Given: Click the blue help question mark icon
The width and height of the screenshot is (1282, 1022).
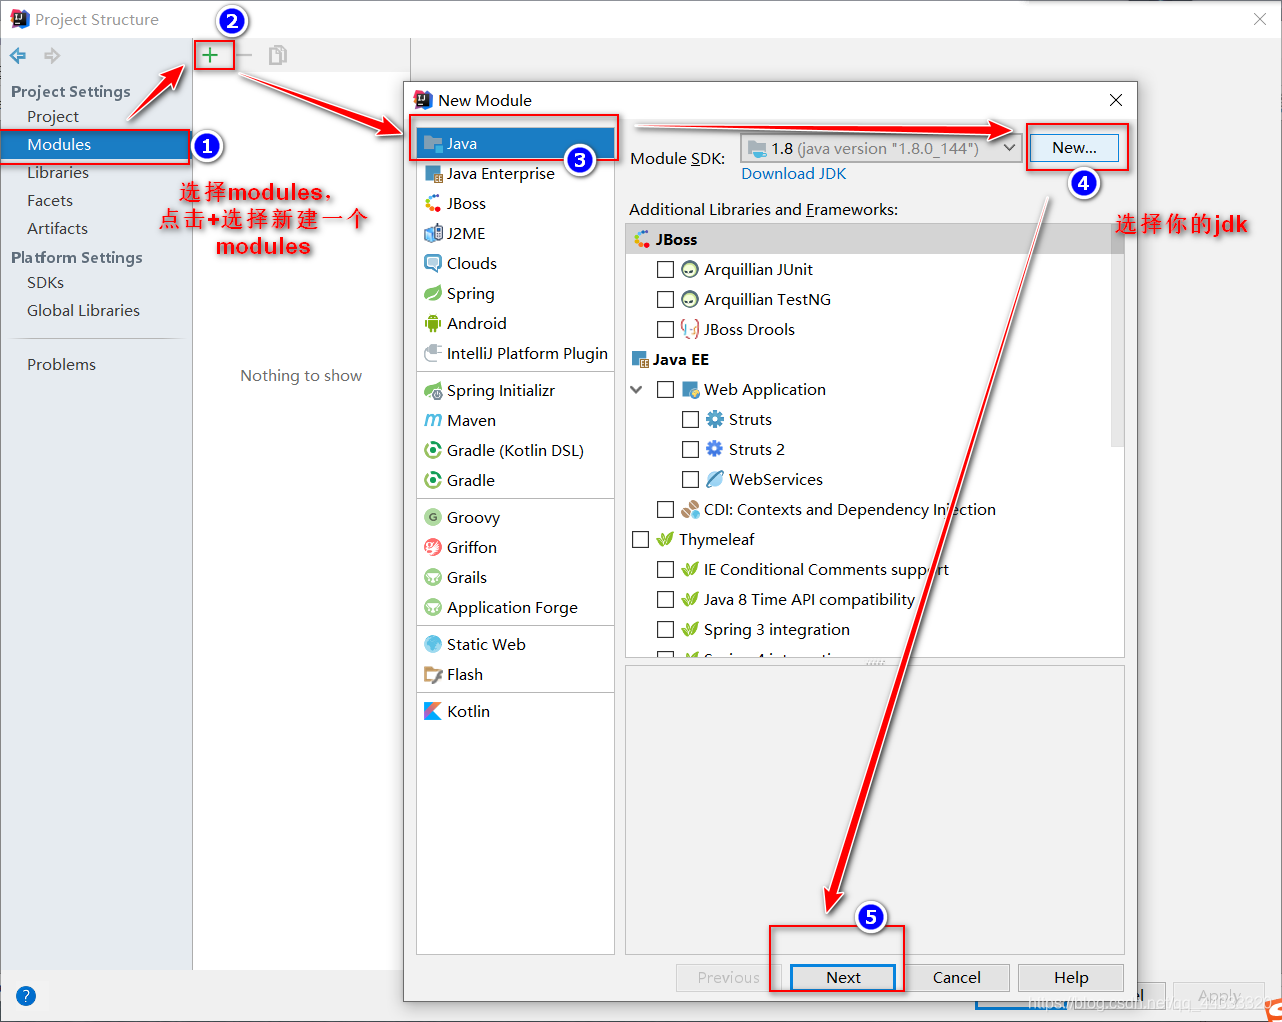Looking at the screenshot, I should [x=26, y=996].
